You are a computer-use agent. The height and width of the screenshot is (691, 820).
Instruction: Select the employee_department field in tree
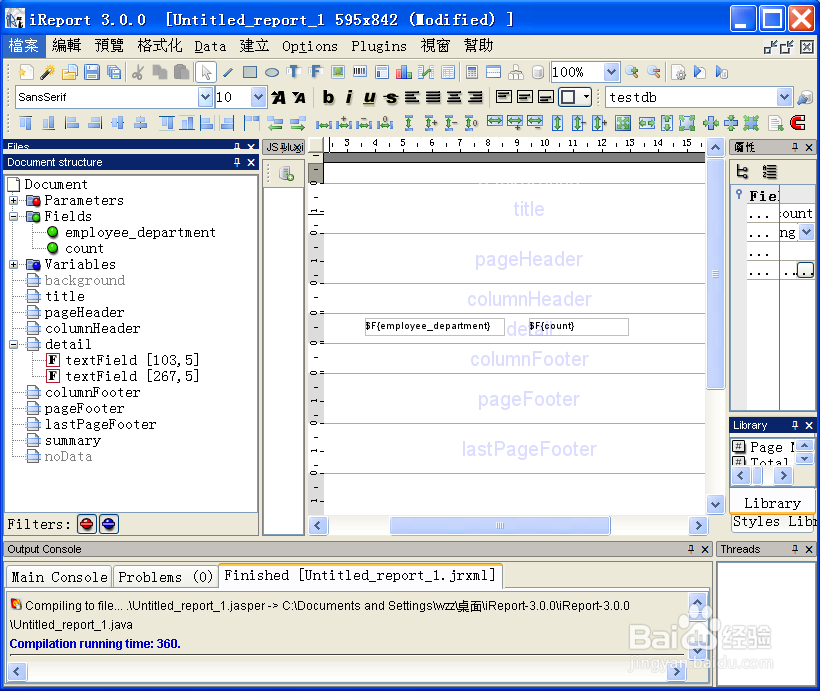(x=140, y=232)
